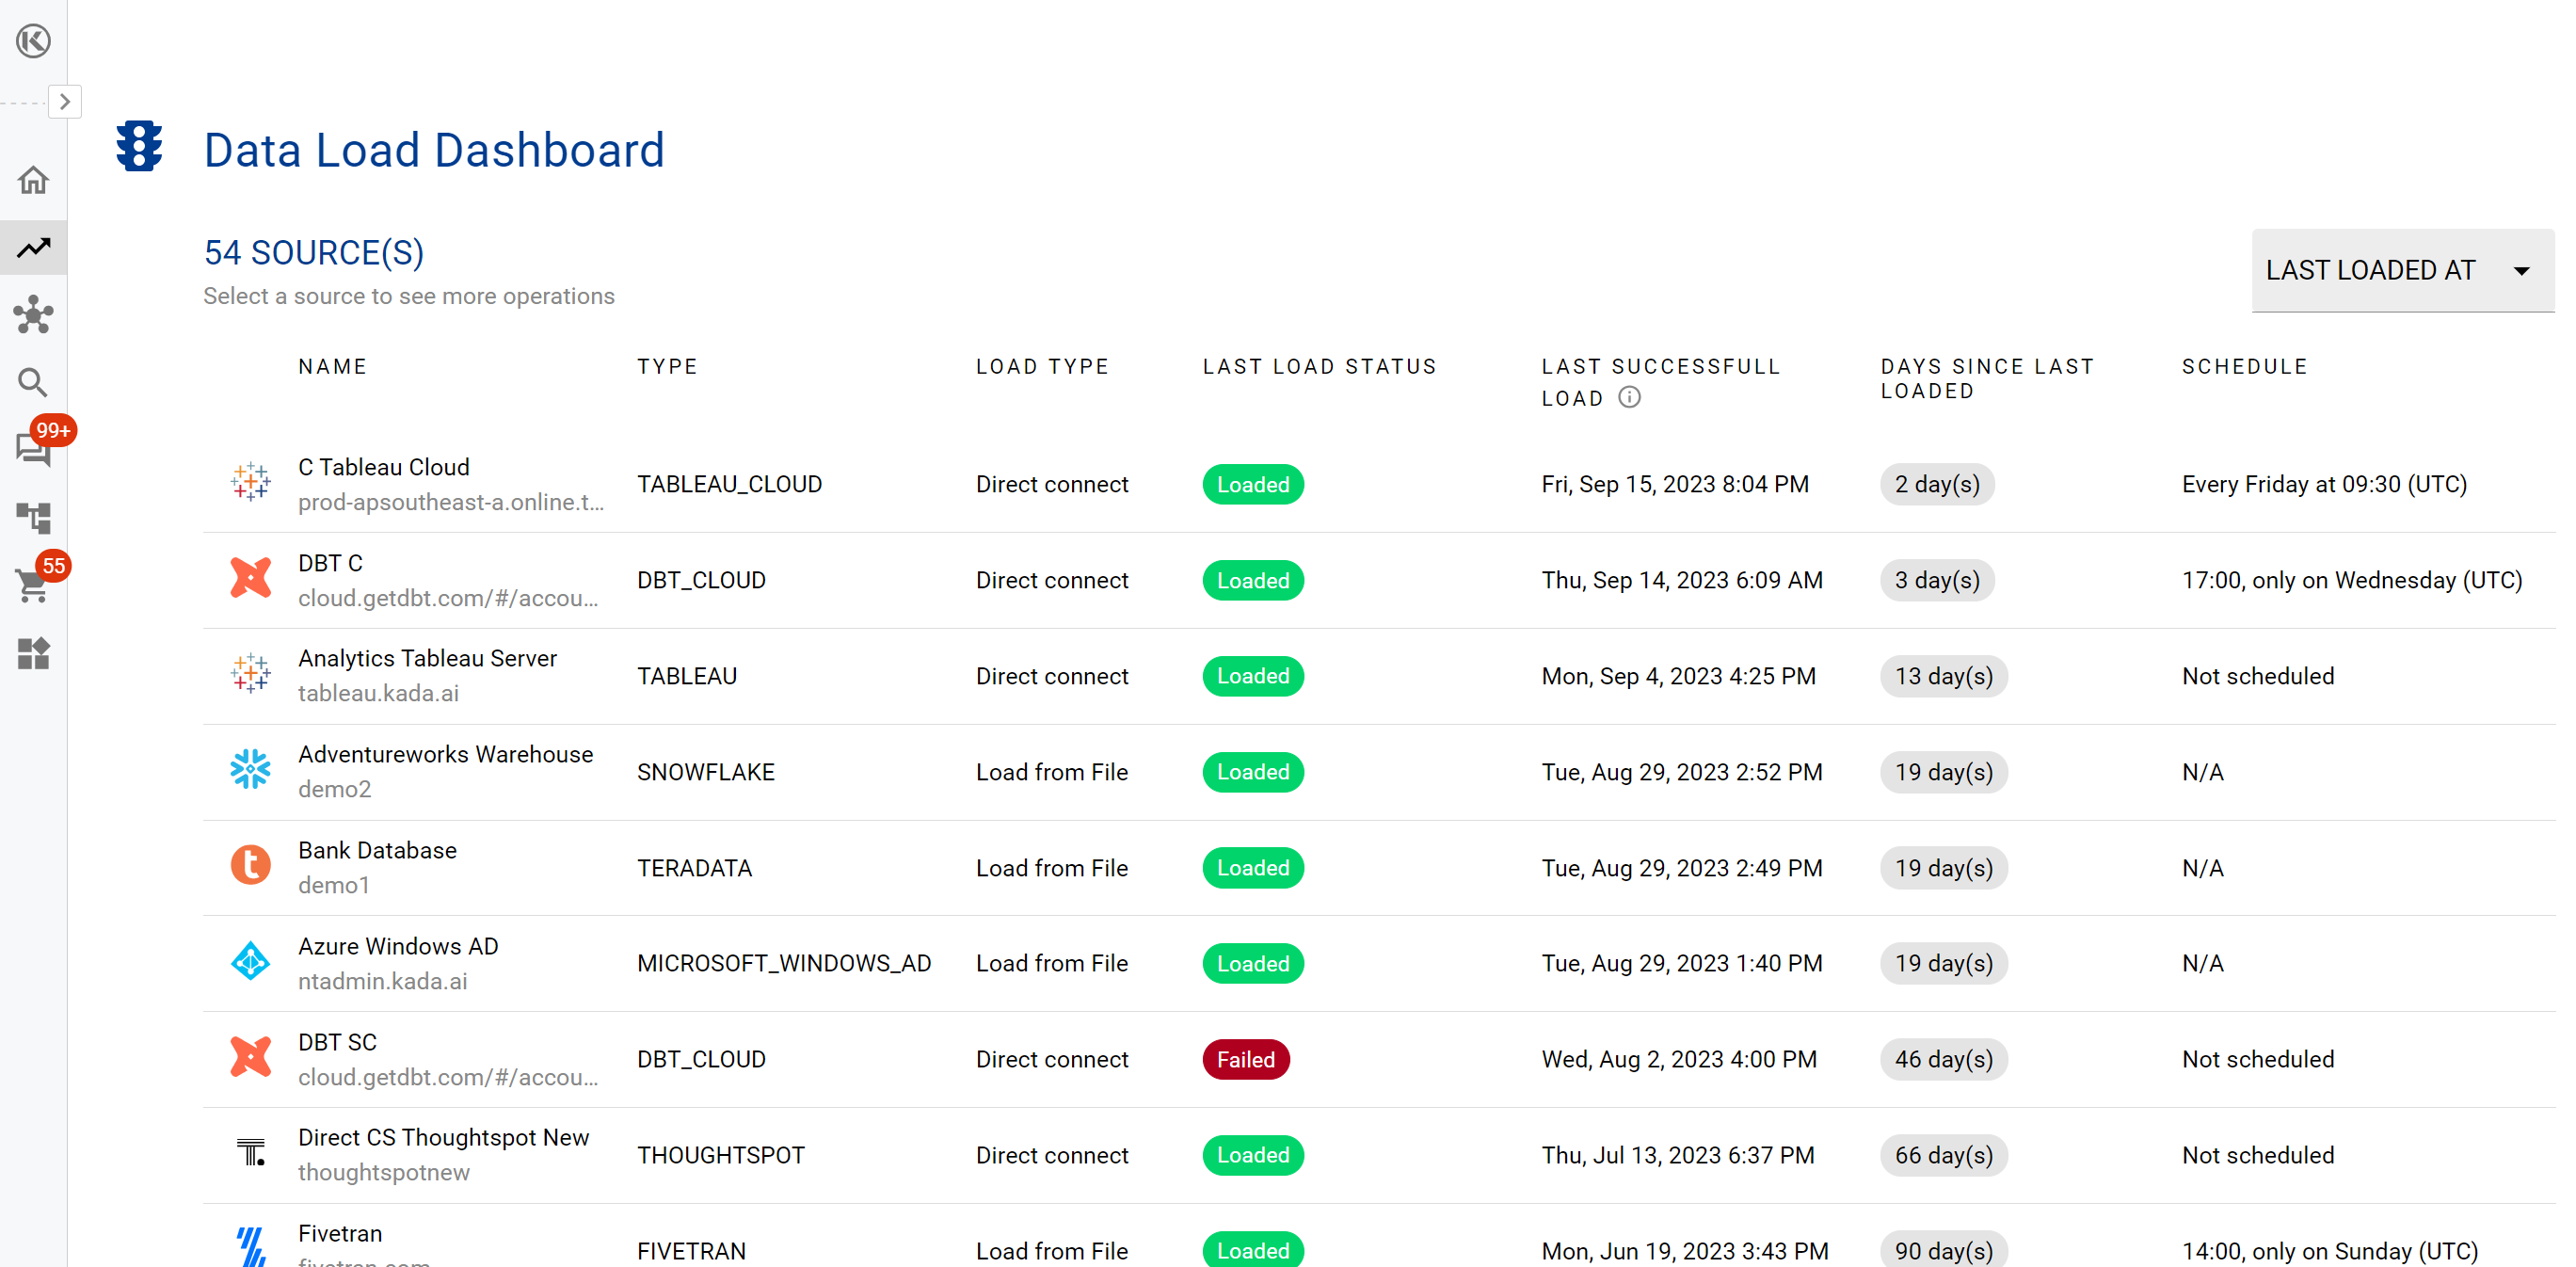
Task: Open the home icon in sidebar
Action: (x=33, y=181)
